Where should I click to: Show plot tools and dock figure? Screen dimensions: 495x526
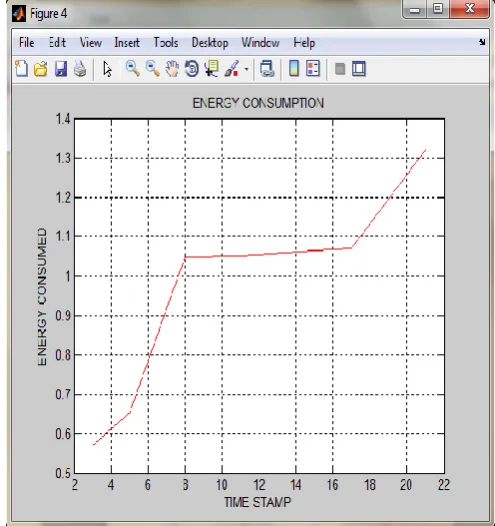pyautogui.click(x=359, y=69)
